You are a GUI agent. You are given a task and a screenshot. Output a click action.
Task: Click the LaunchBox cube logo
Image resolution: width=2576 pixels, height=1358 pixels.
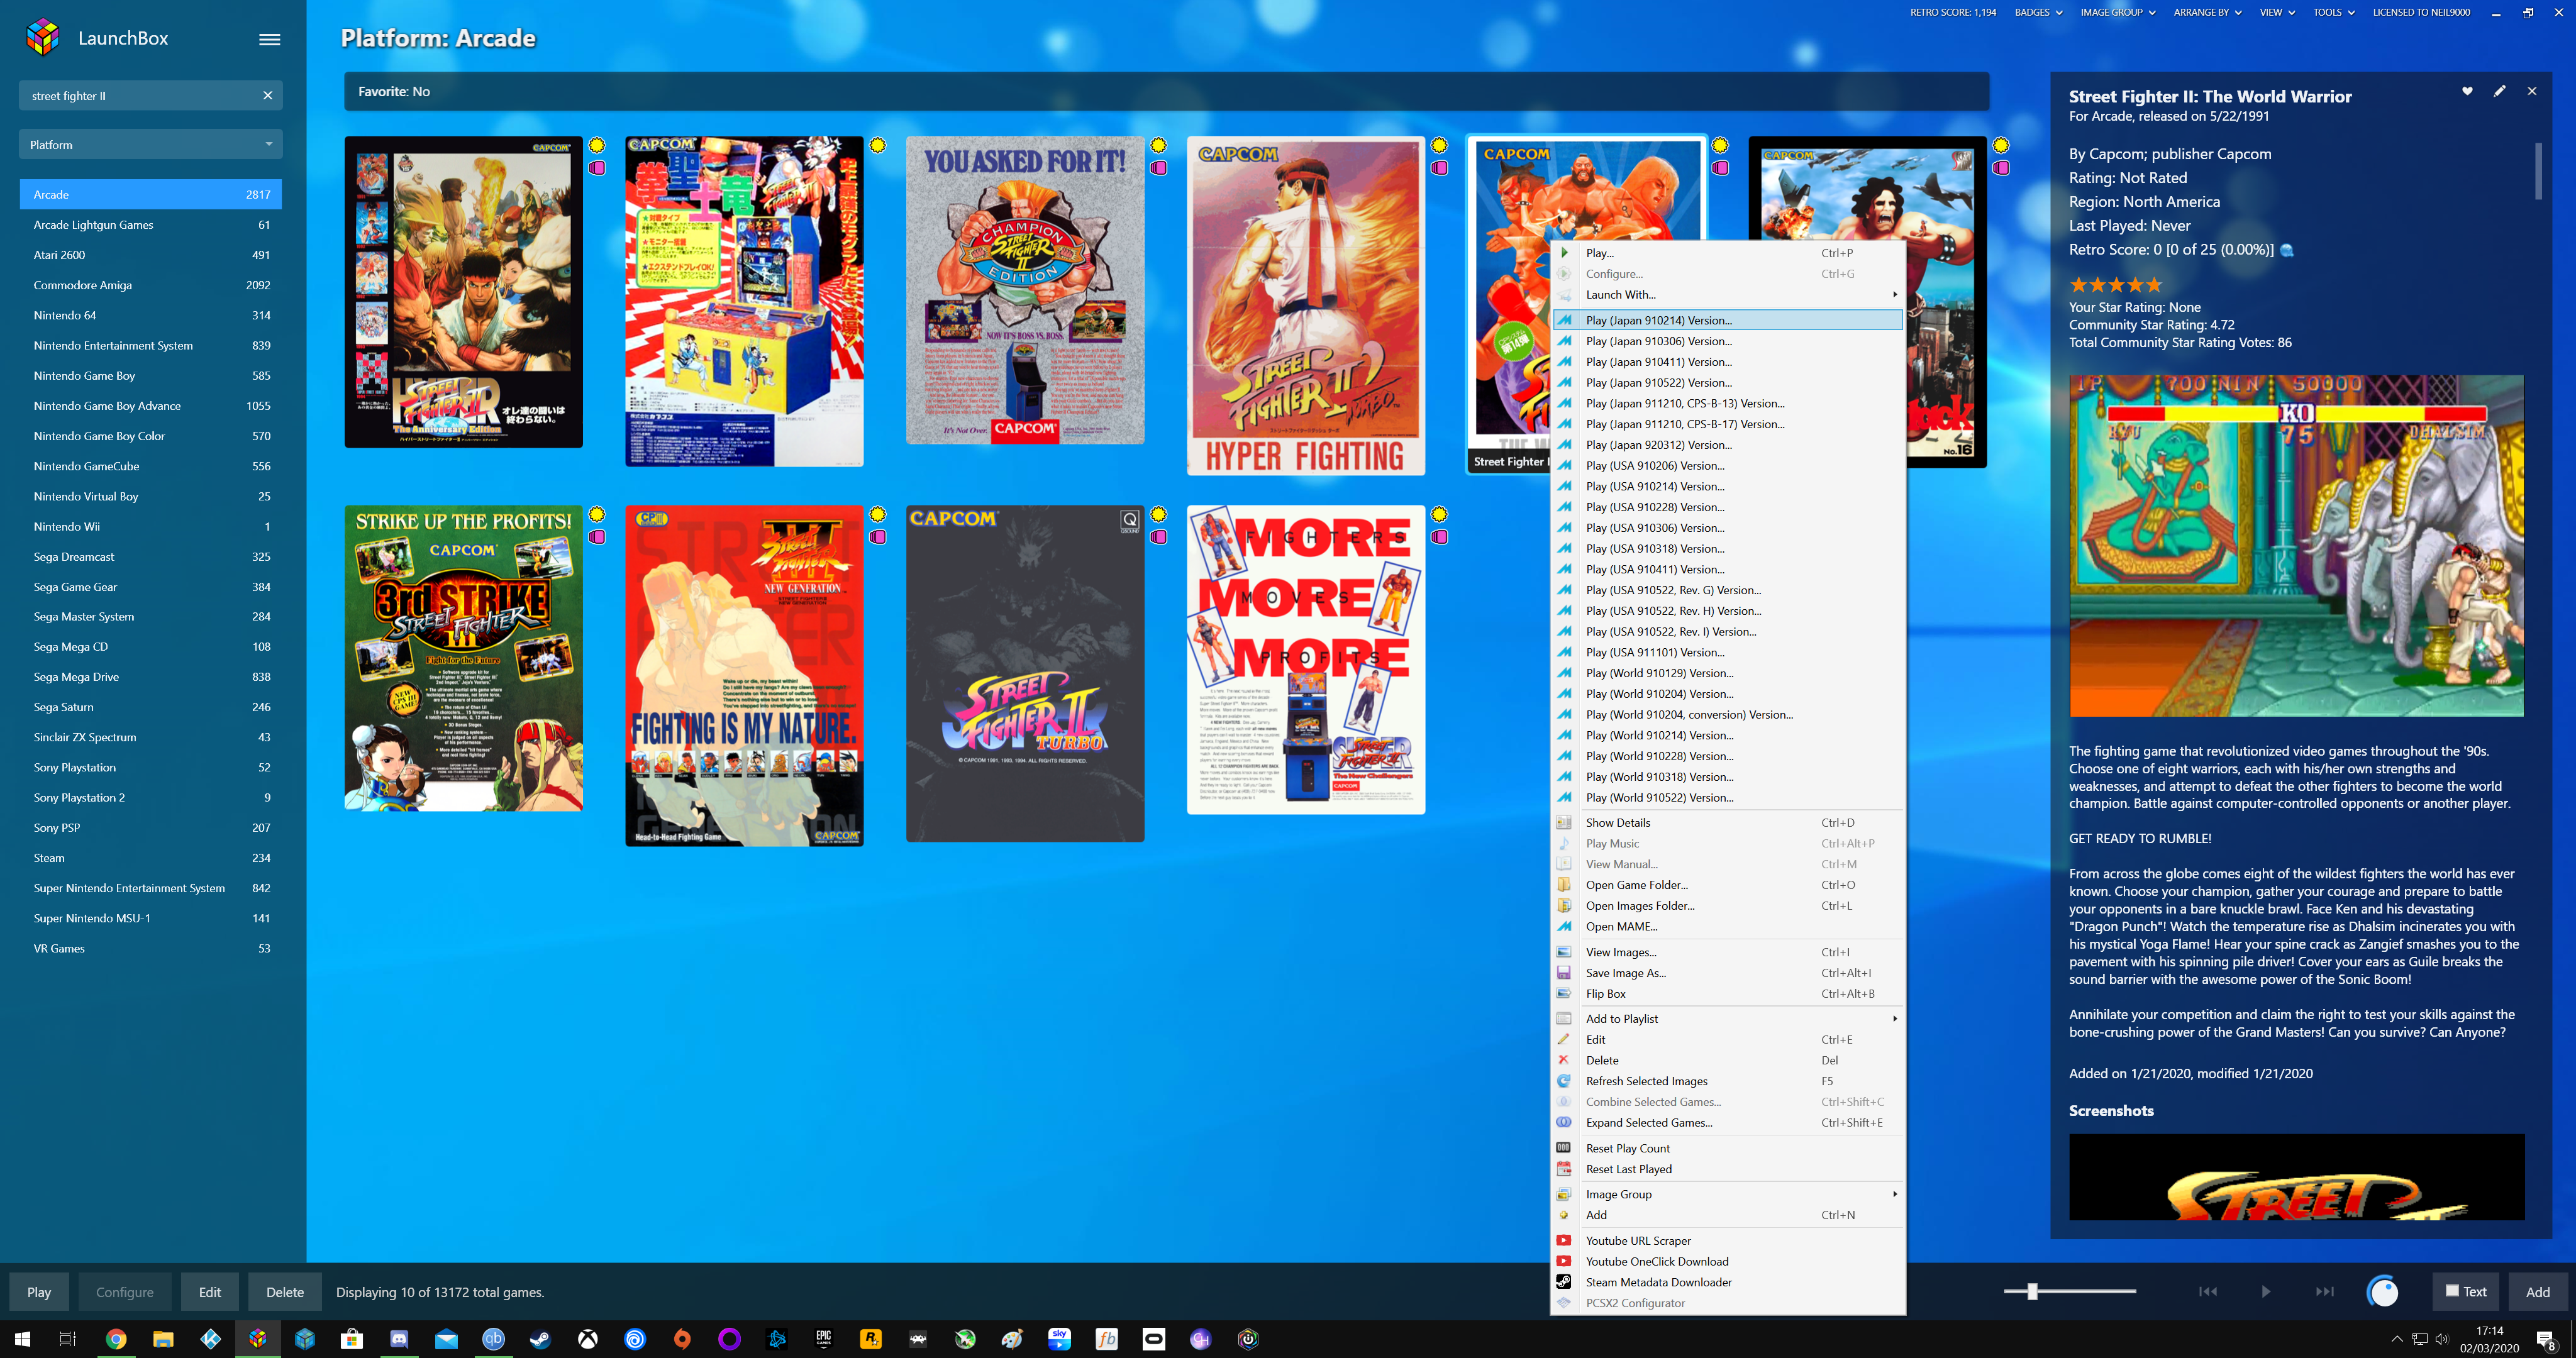[43, 38]
